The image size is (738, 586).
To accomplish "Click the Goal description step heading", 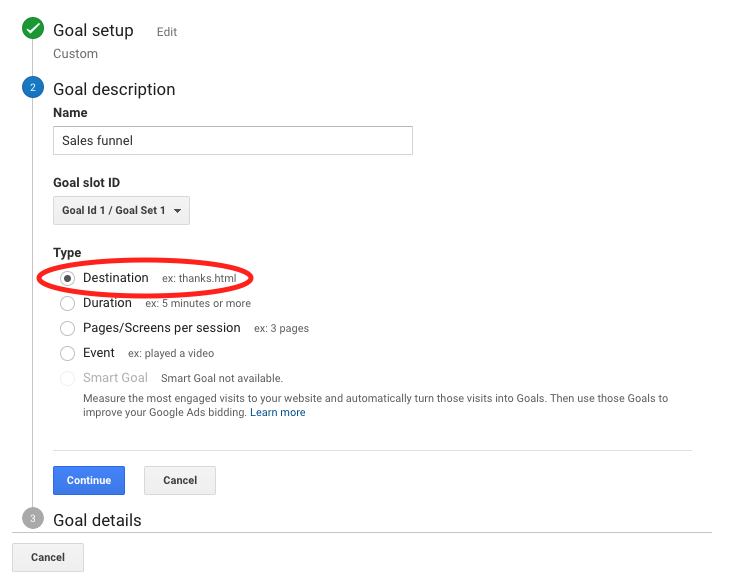I will coord(114,89).
